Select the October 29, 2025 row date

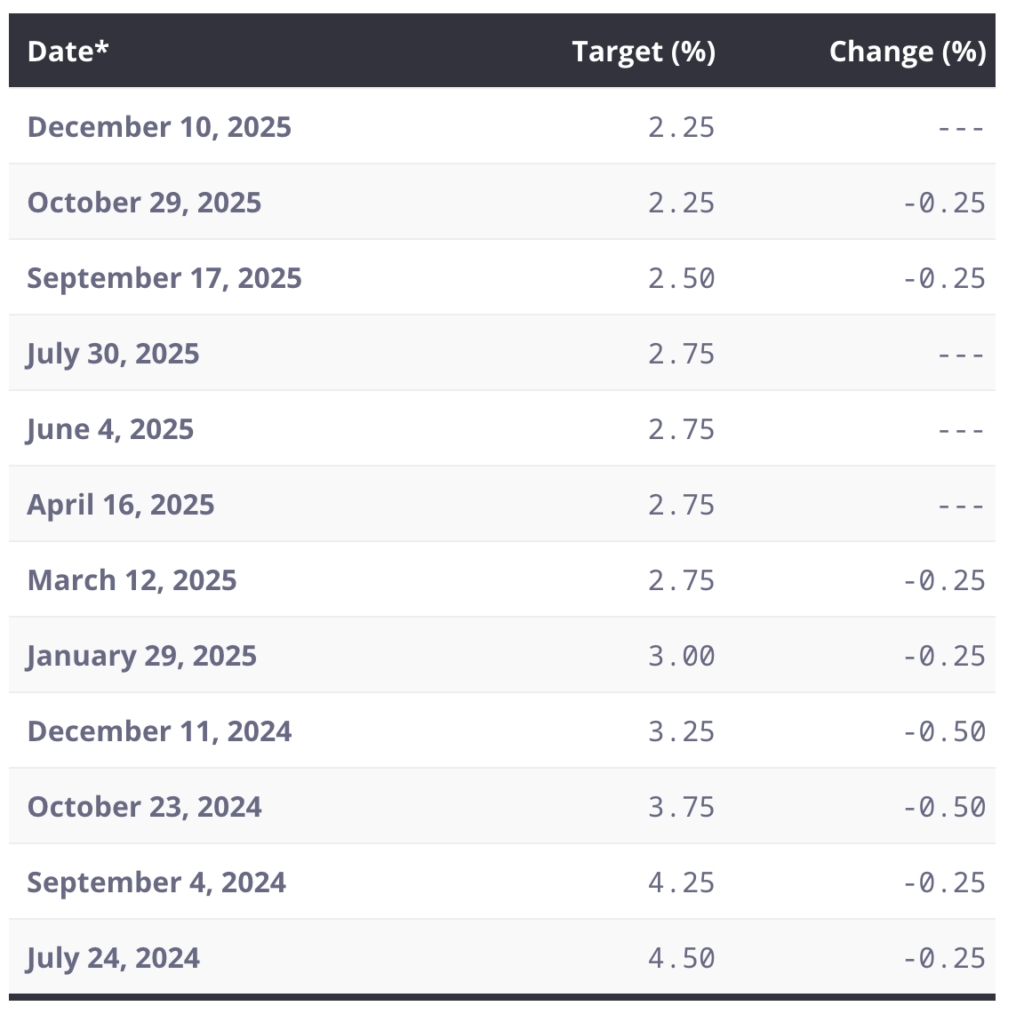(144, 203)
